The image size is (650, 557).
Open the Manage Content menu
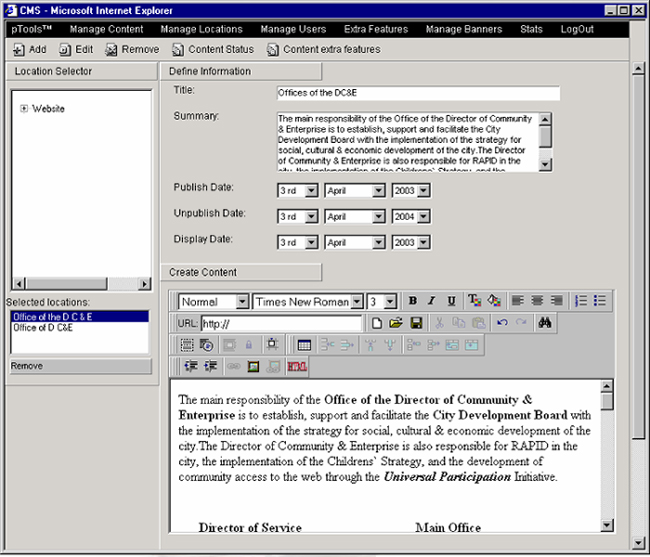coord(107,29)
